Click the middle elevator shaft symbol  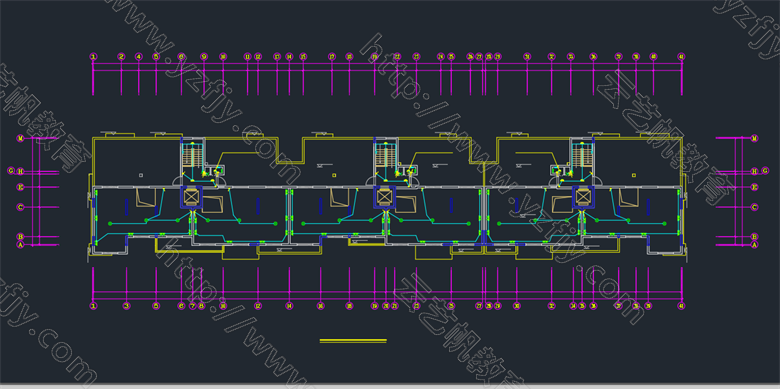[x=384, y=196]
